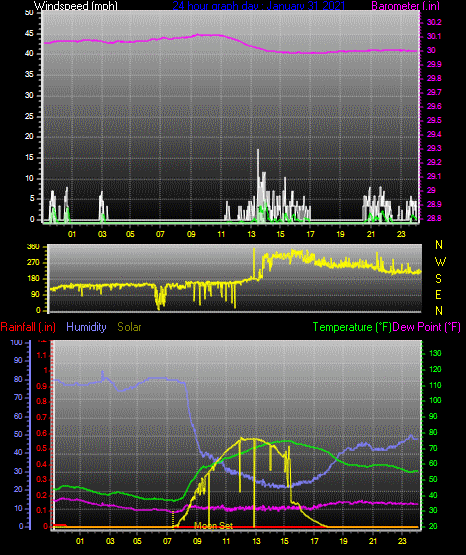The width and height of the screenshot is (466, 555).
Task: Click hour "07" on the bottom graph time axis
Action: coord(167,541)
